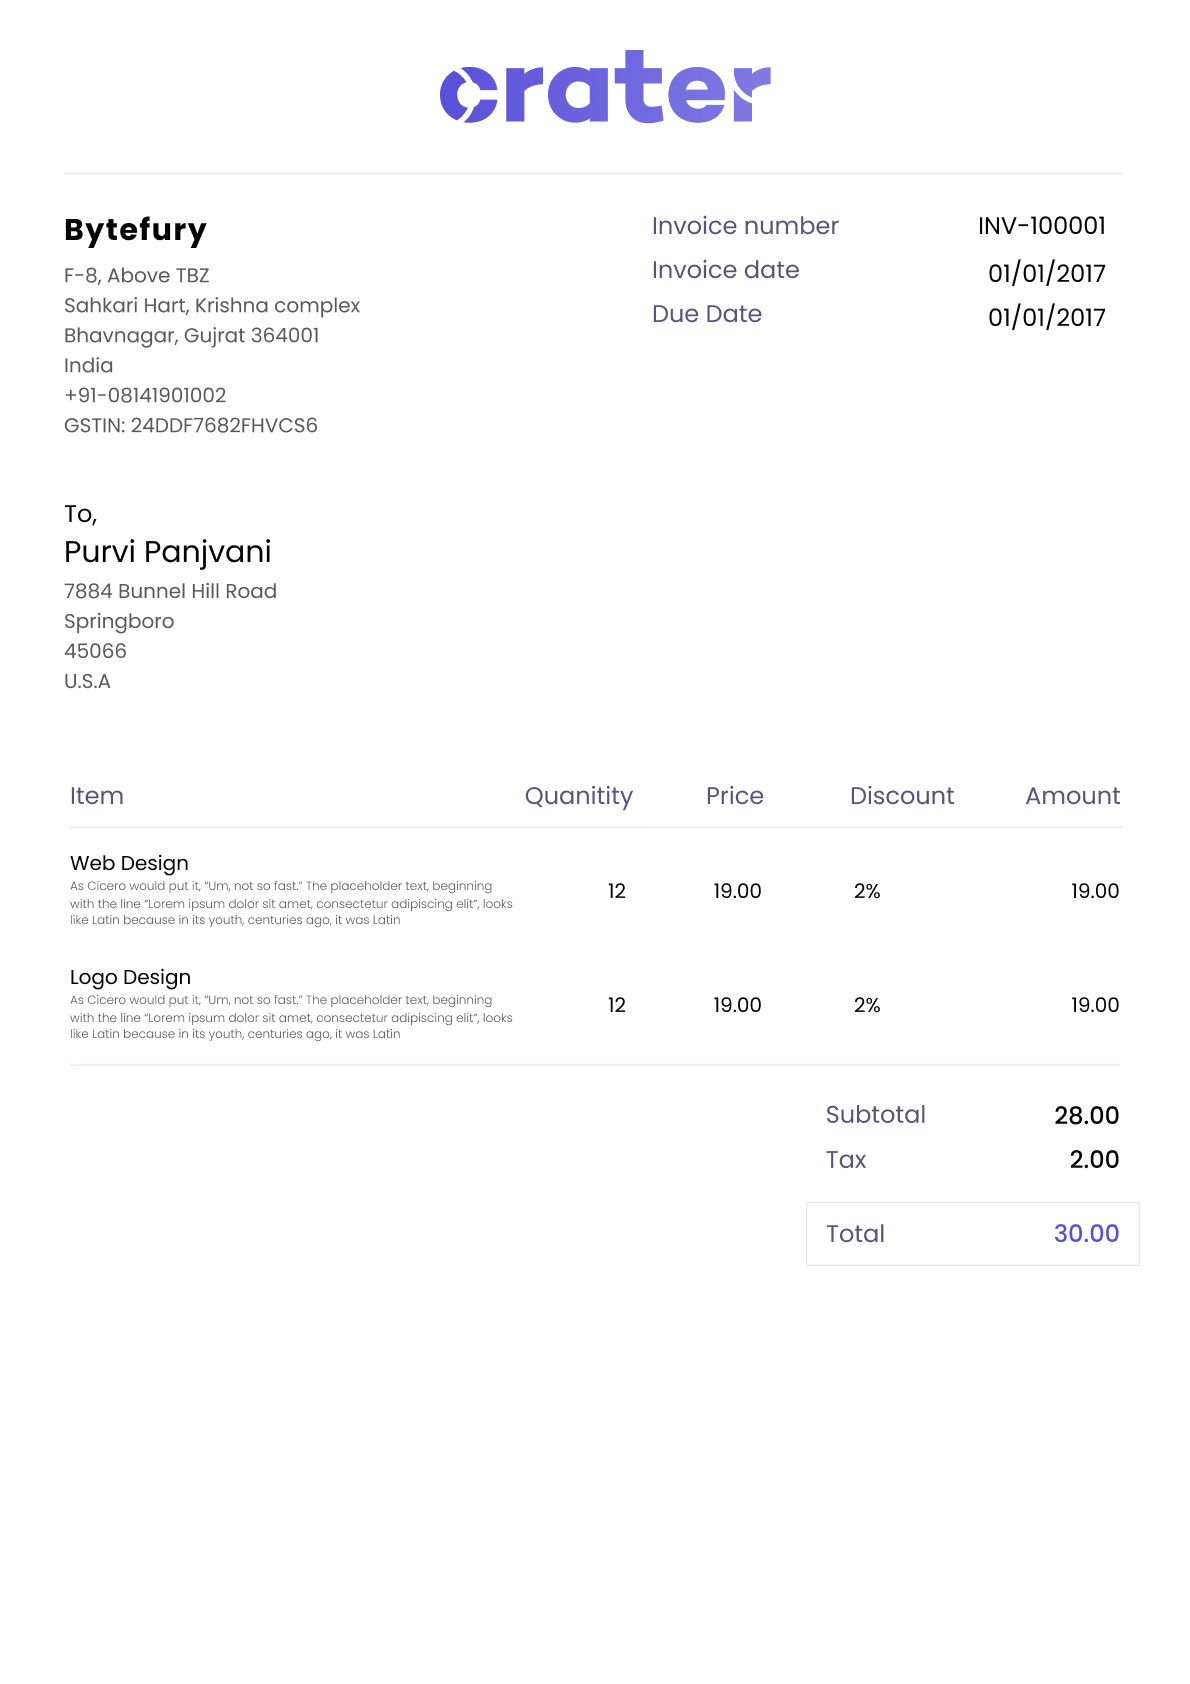Image resolution: width=1190 pixels, height=1684 pixels.
Task: Click the Tax value 2.00
Action: click(1094, 1160)
